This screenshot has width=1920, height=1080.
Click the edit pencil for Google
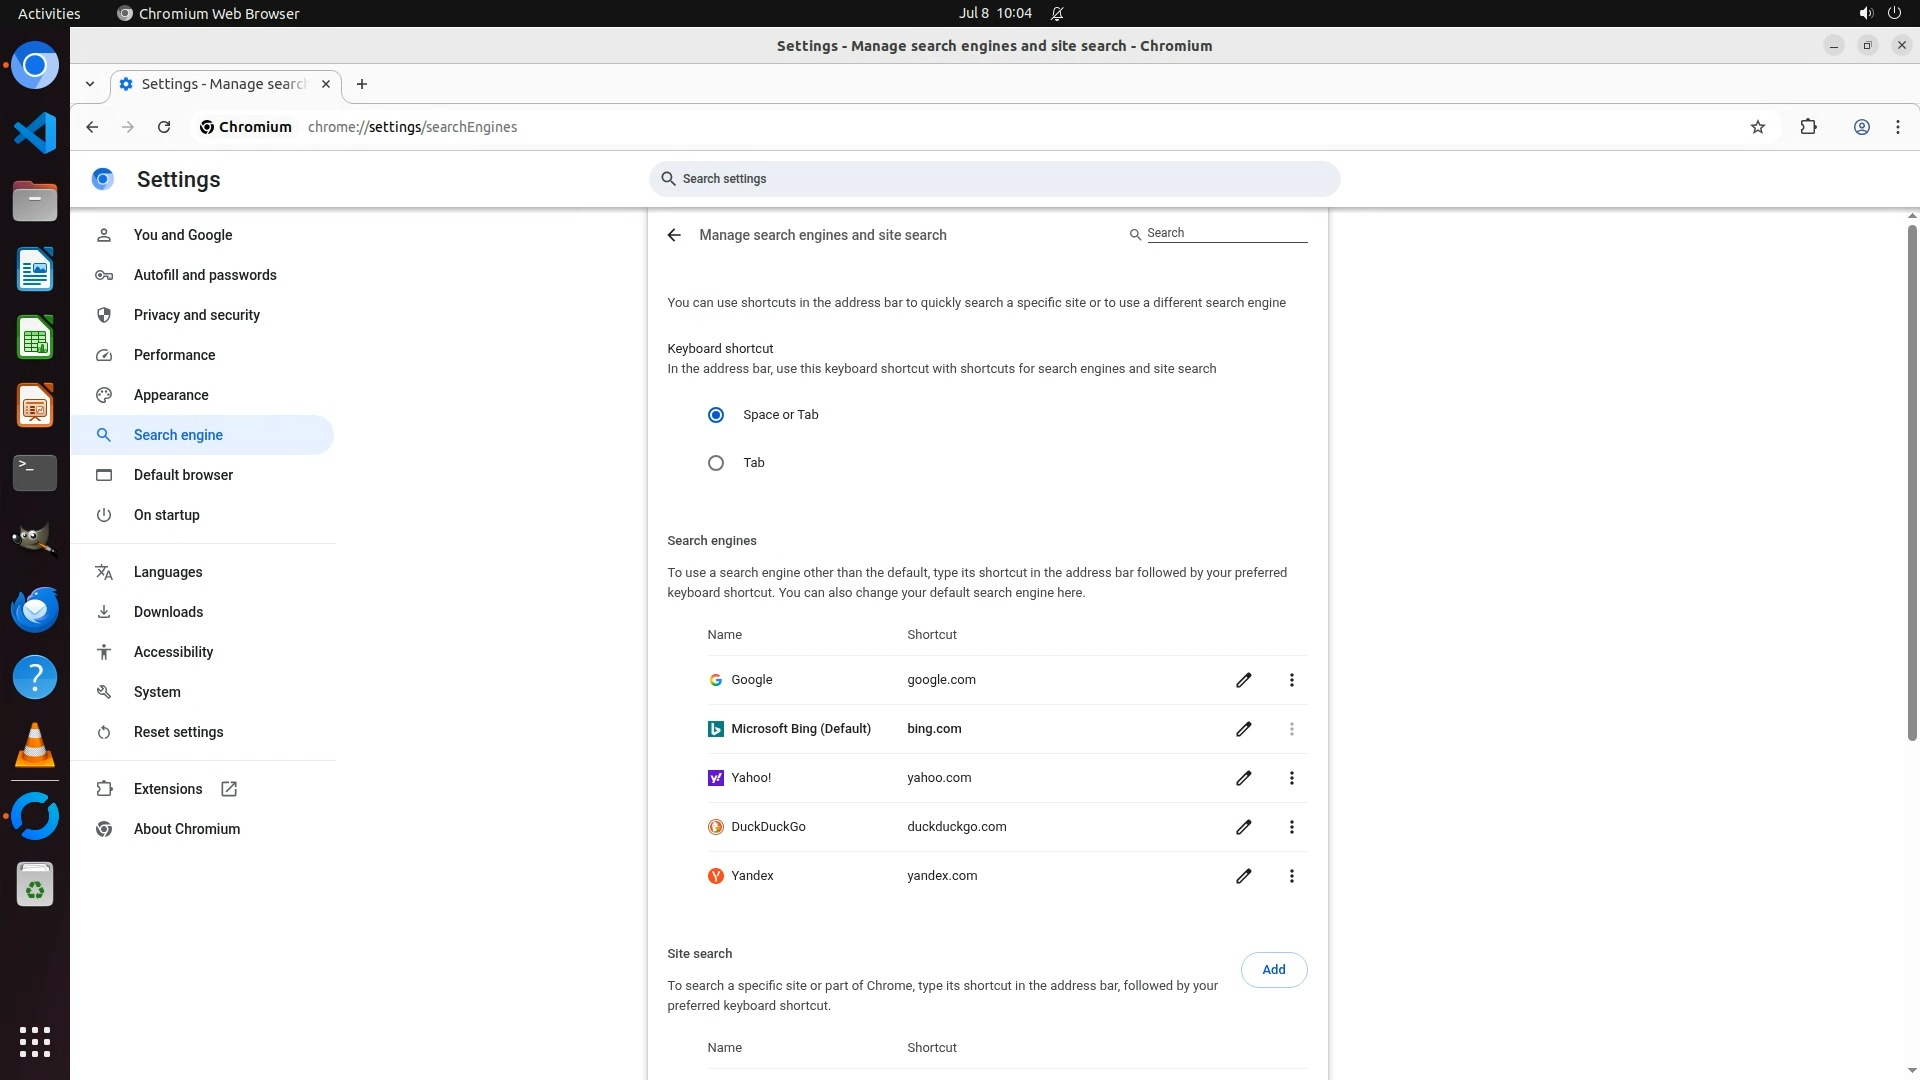click(1243, 680)
